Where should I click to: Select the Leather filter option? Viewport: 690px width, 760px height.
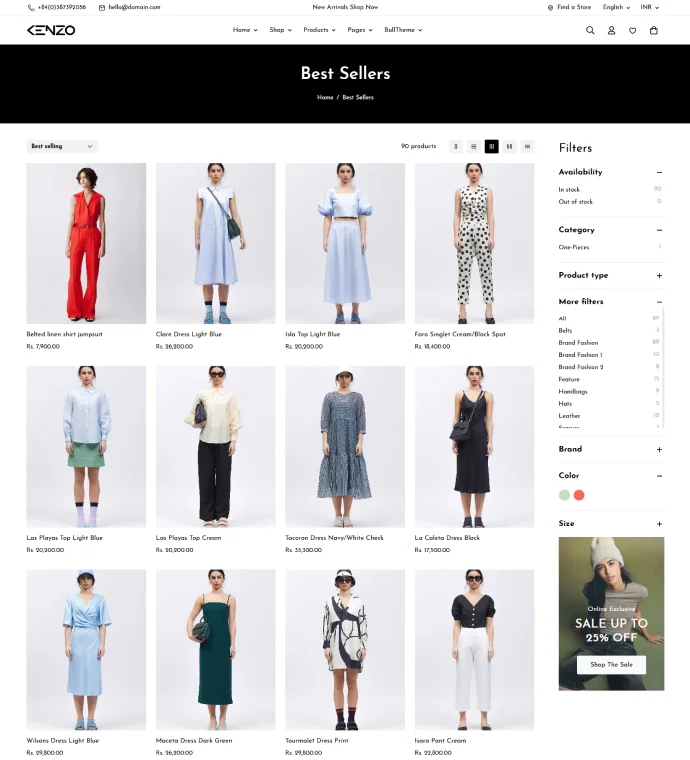(x=569, y=416)
